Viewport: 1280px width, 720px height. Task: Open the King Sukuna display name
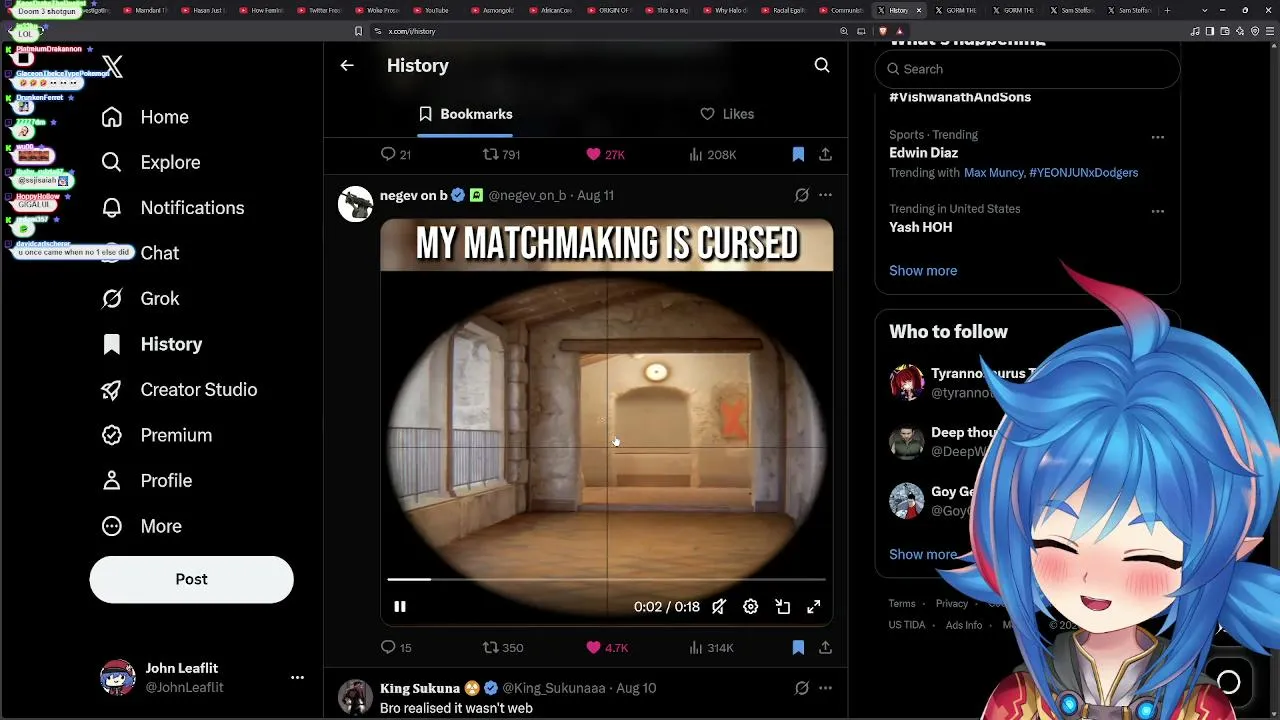pyautogui.click(x=420, y=689)
